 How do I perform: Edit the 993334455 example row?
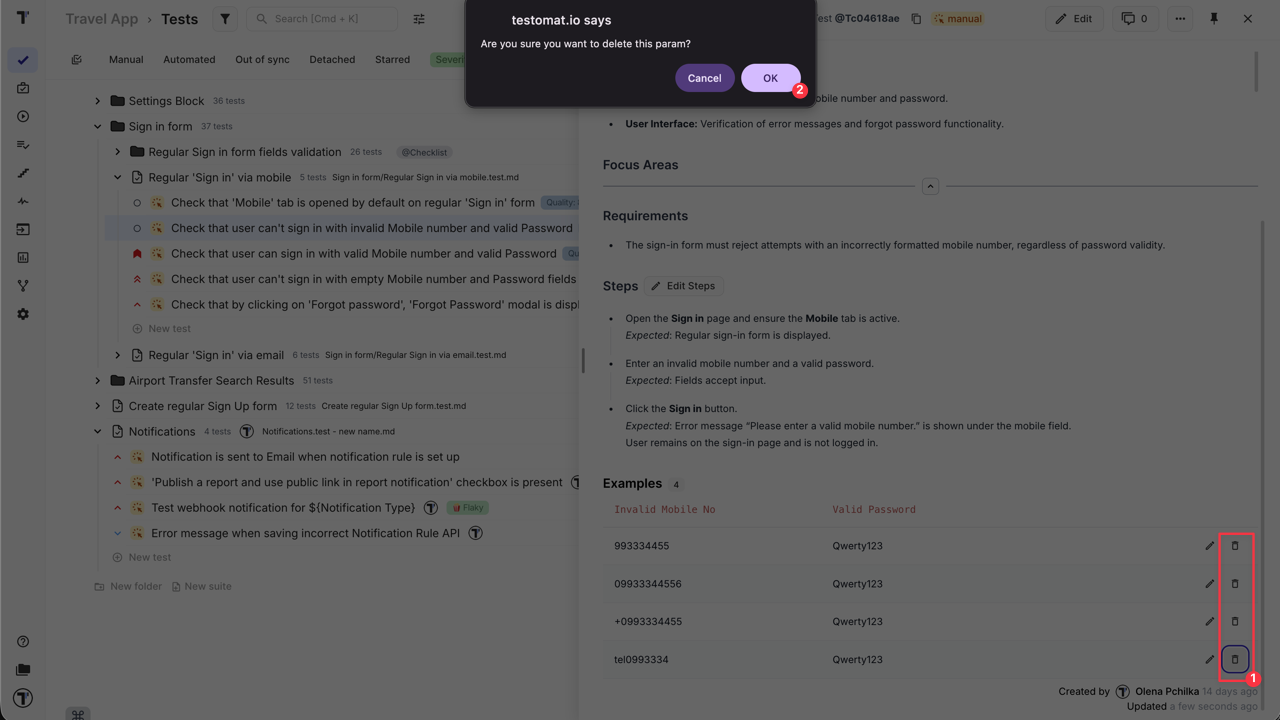1209,546
